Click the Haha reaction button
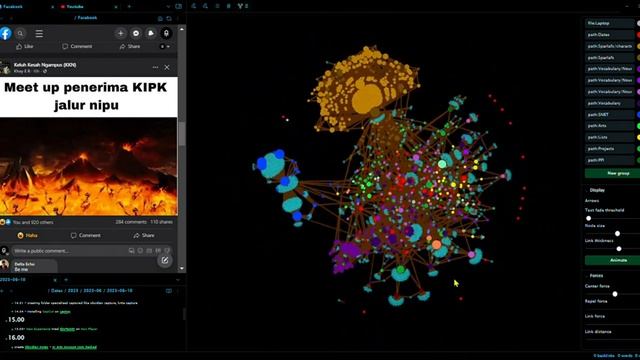 click(x=27, y=236)
